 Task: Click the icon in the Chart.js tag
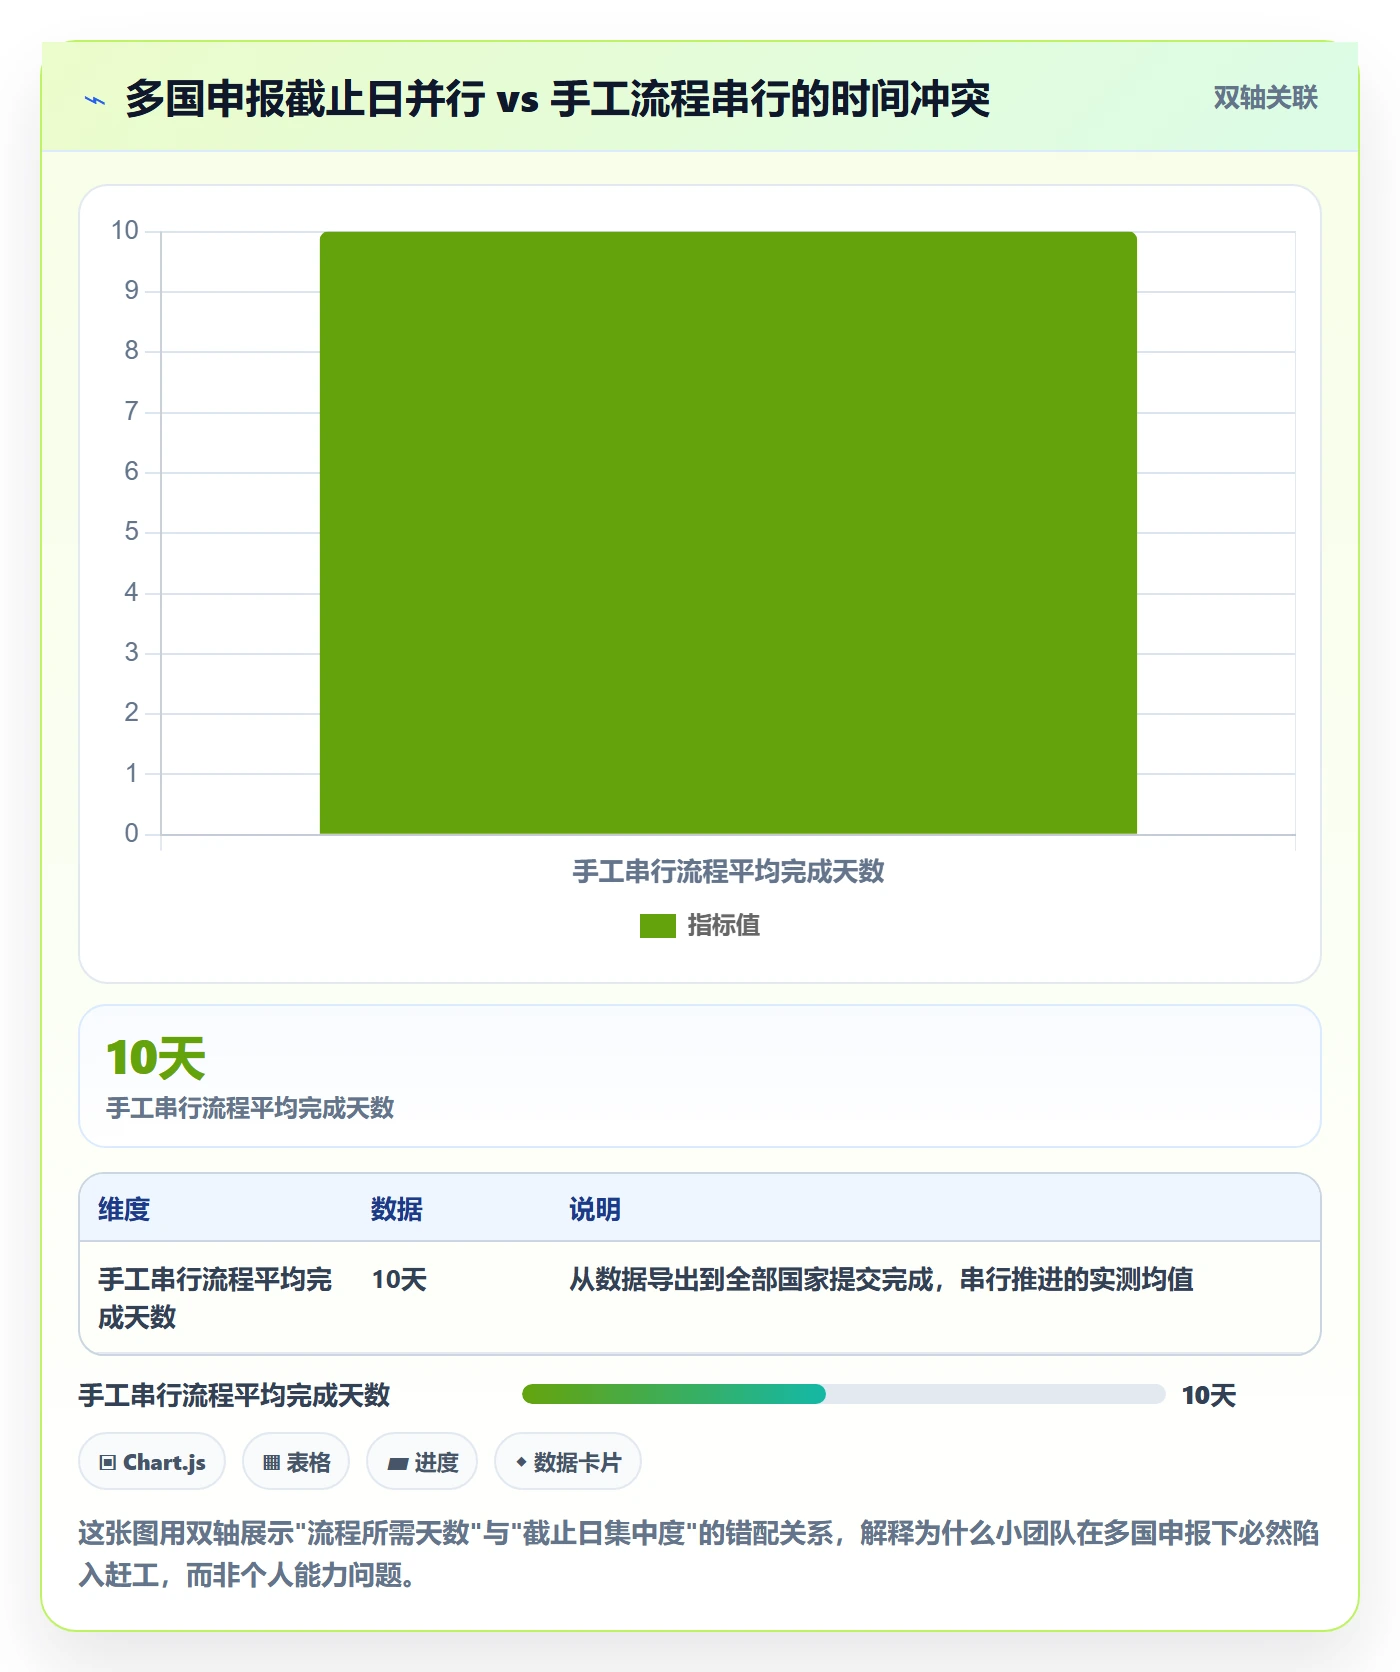pos(108,1463)
